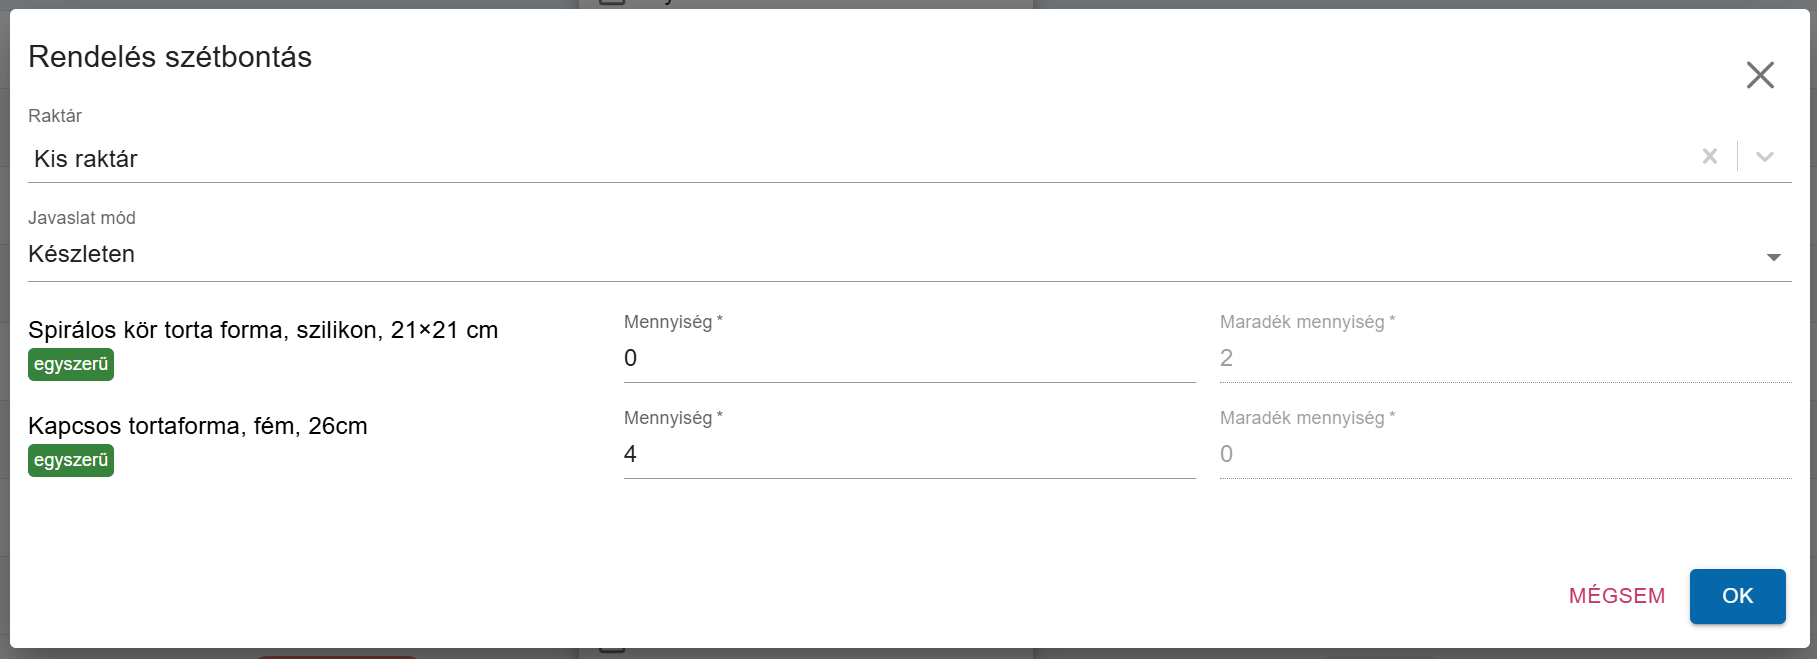This screenshot has width=1817, height=659.
Task: Confirm with the OK button
Action: coord(1737,596)
